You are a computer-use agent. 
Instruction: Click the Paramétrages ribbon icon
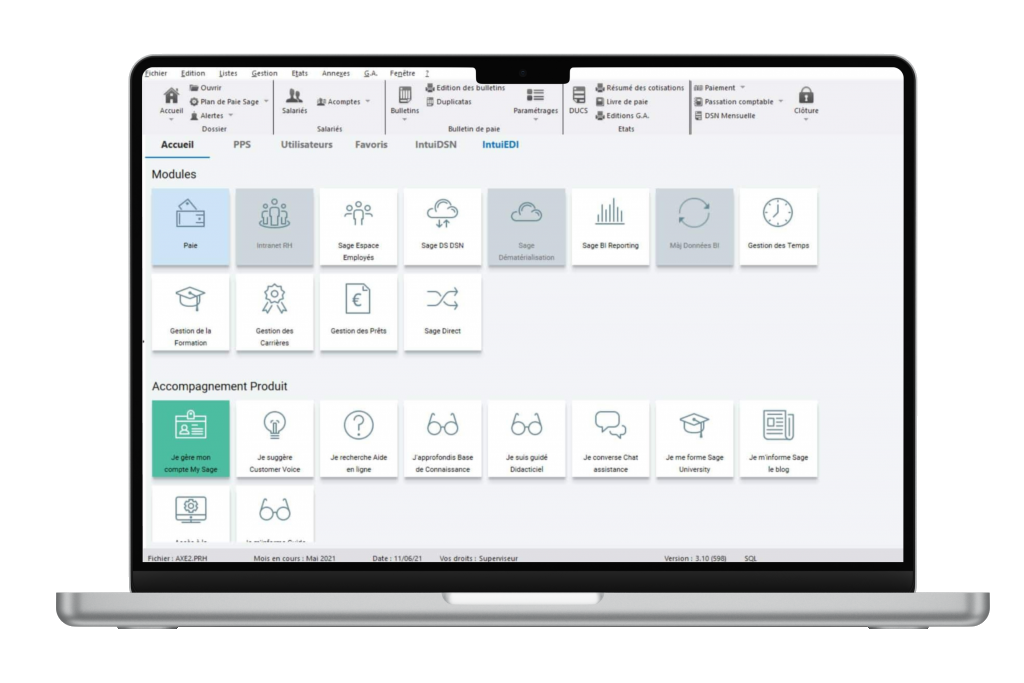click(536, 95)
